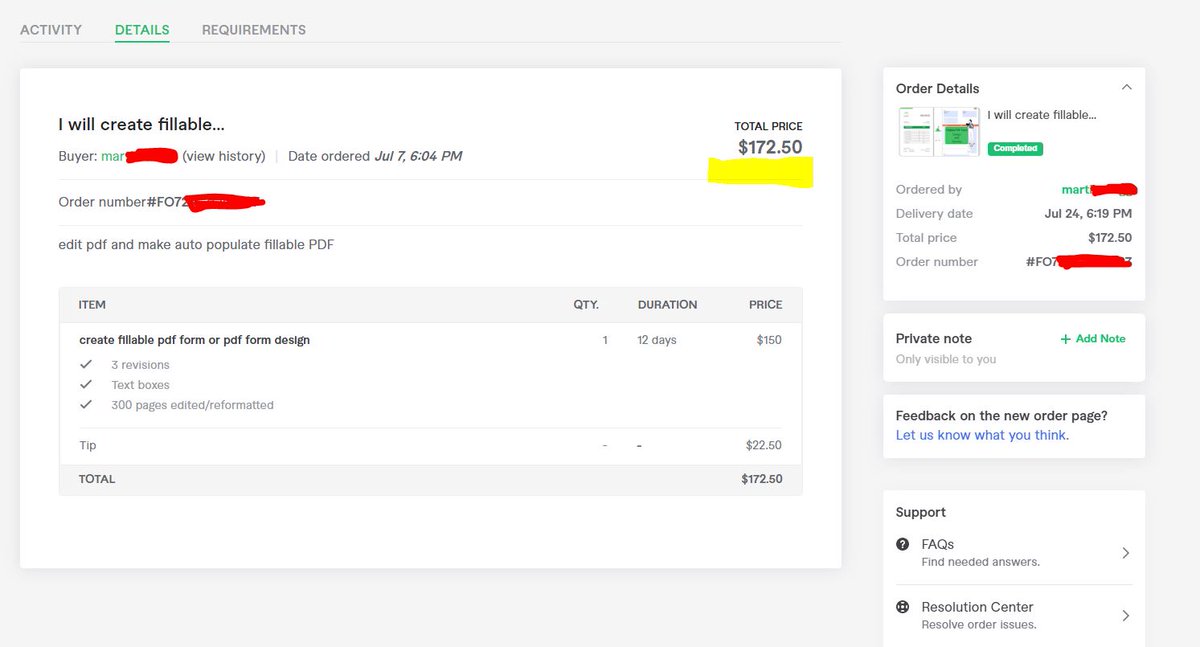Expand the FAQs chevron arrow
This screenshot has height=647, width=1200.
pos(1126,553)
